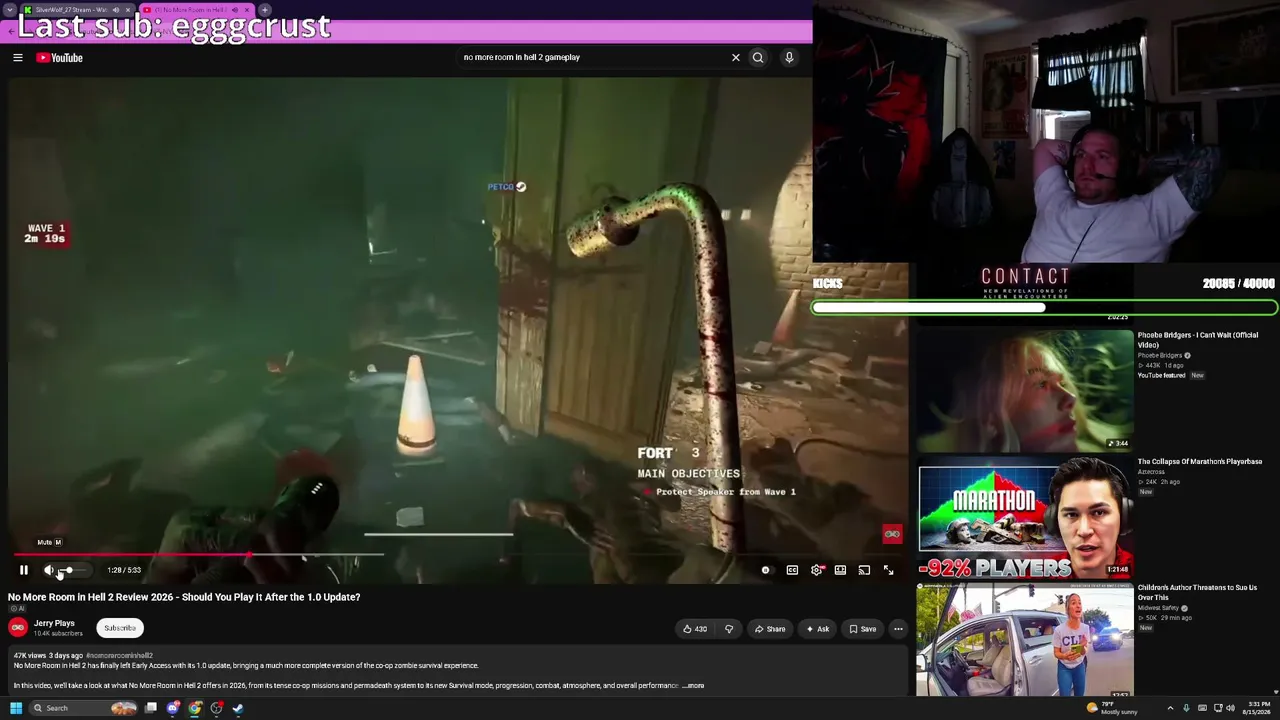Open "Phoebe Bridgers - I Can't Wait" title
Image resolution: width=1280 pixels, height=720 pixels.
point(1198,340)
